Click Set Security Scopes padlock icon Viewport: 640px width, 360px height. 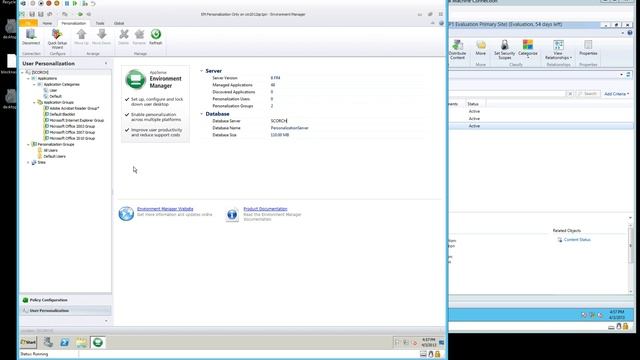504,45
